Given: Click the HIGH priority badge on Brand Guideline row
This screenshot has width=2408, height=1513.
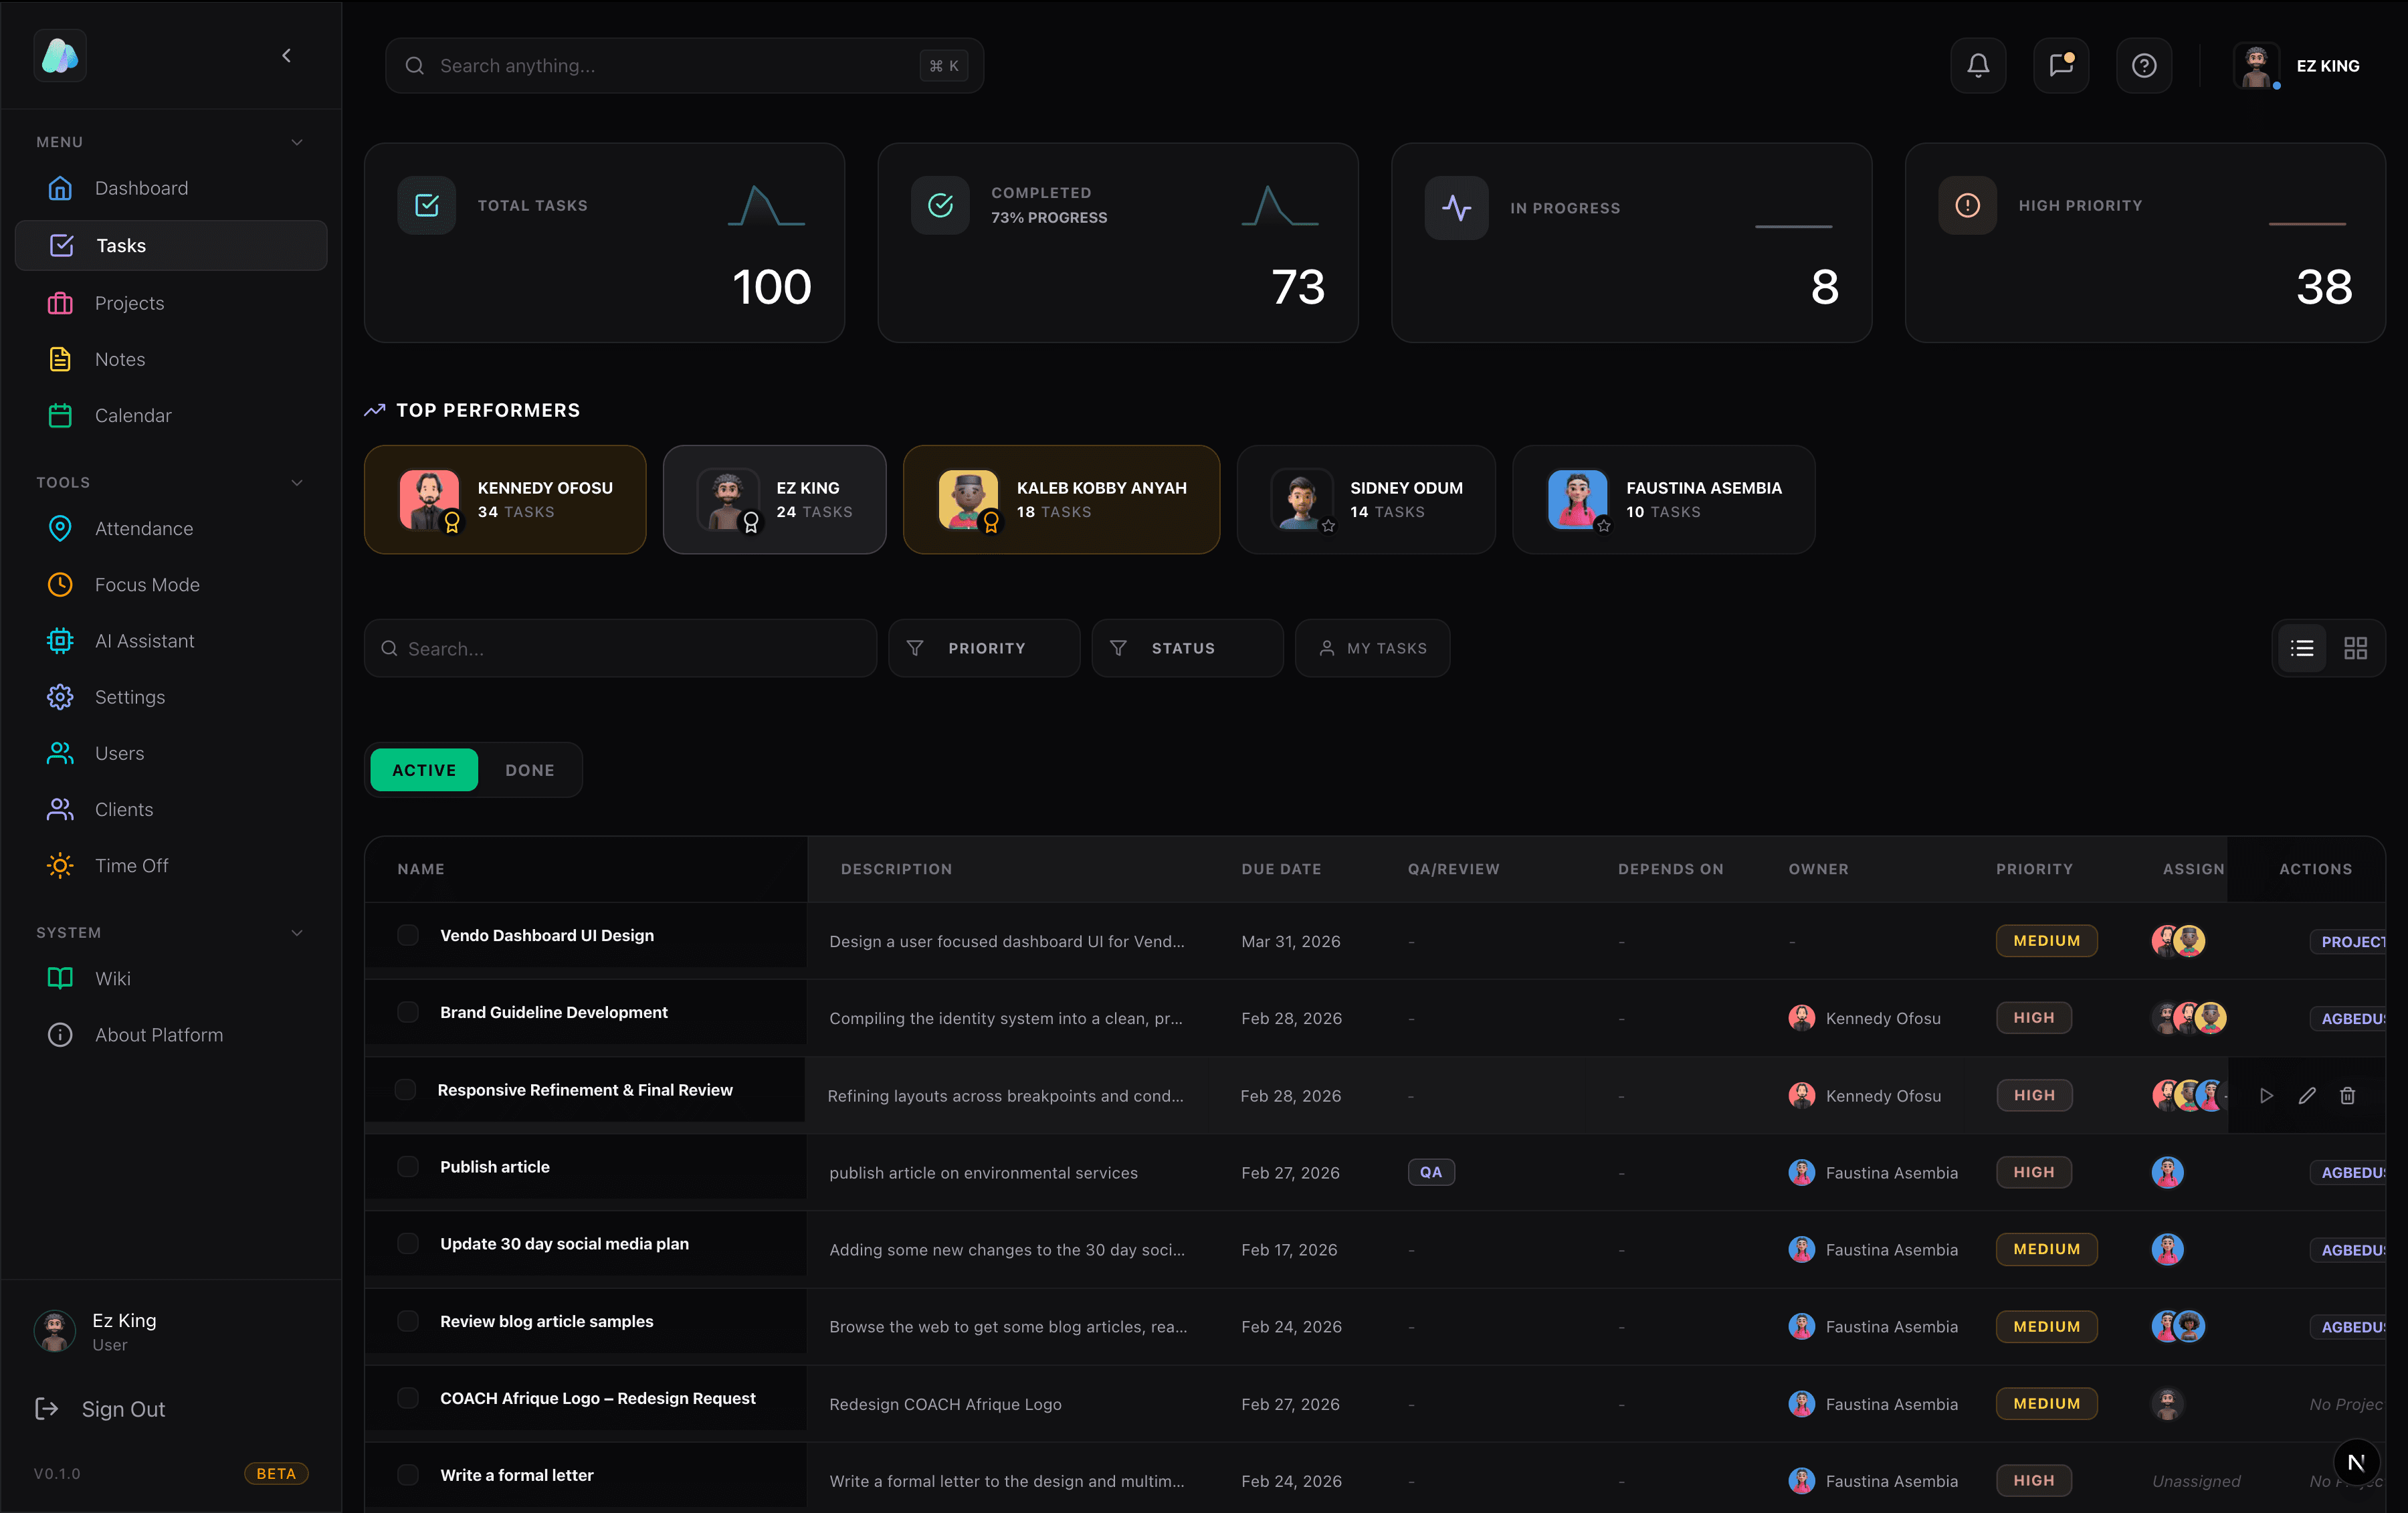Looking at the screenshot, I should [2033, 1017].
